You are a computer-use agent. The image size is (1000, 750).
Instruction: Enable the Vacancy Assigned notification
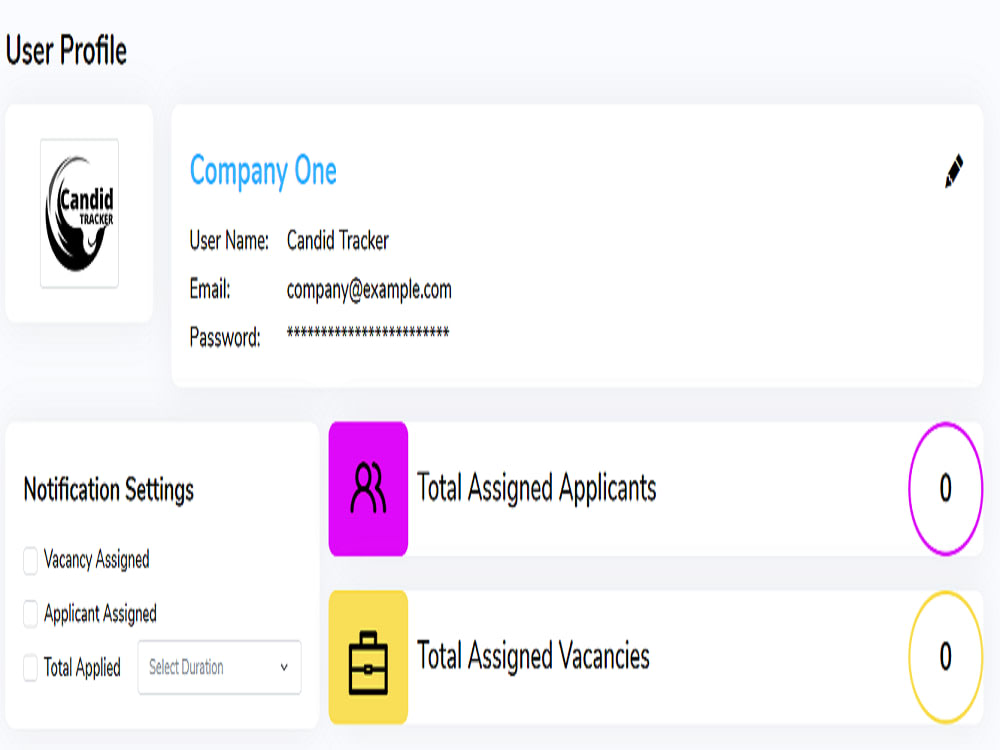click(x=30, y=561)
